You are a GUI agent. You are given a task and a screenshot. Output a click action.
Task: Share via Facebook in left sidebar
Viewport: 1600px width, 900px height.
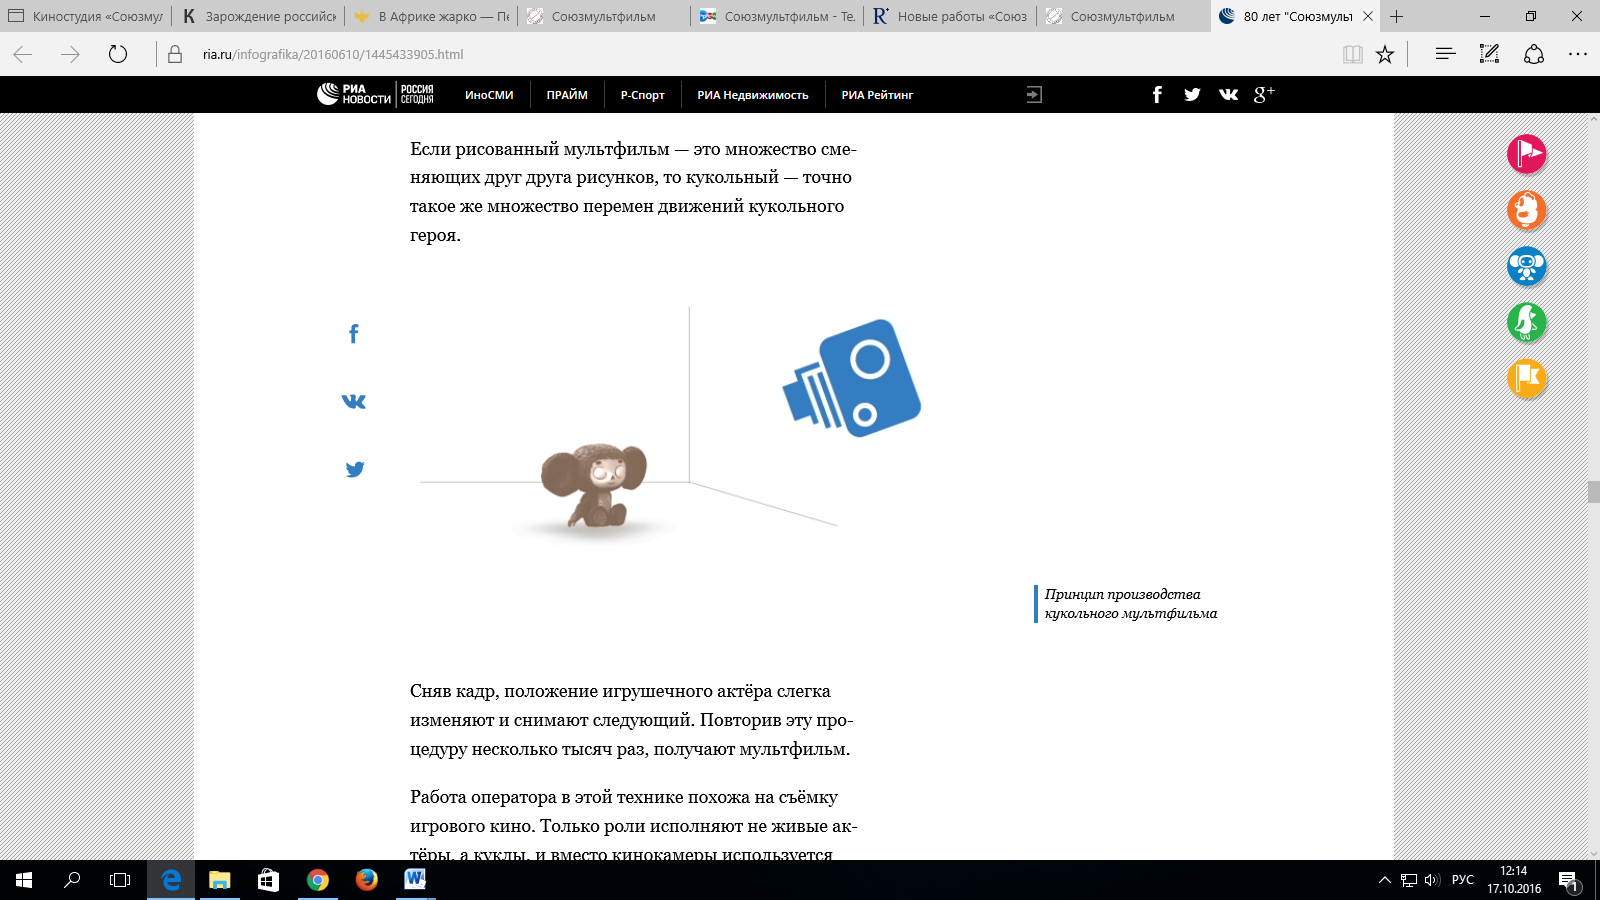(x=353, y=334)
